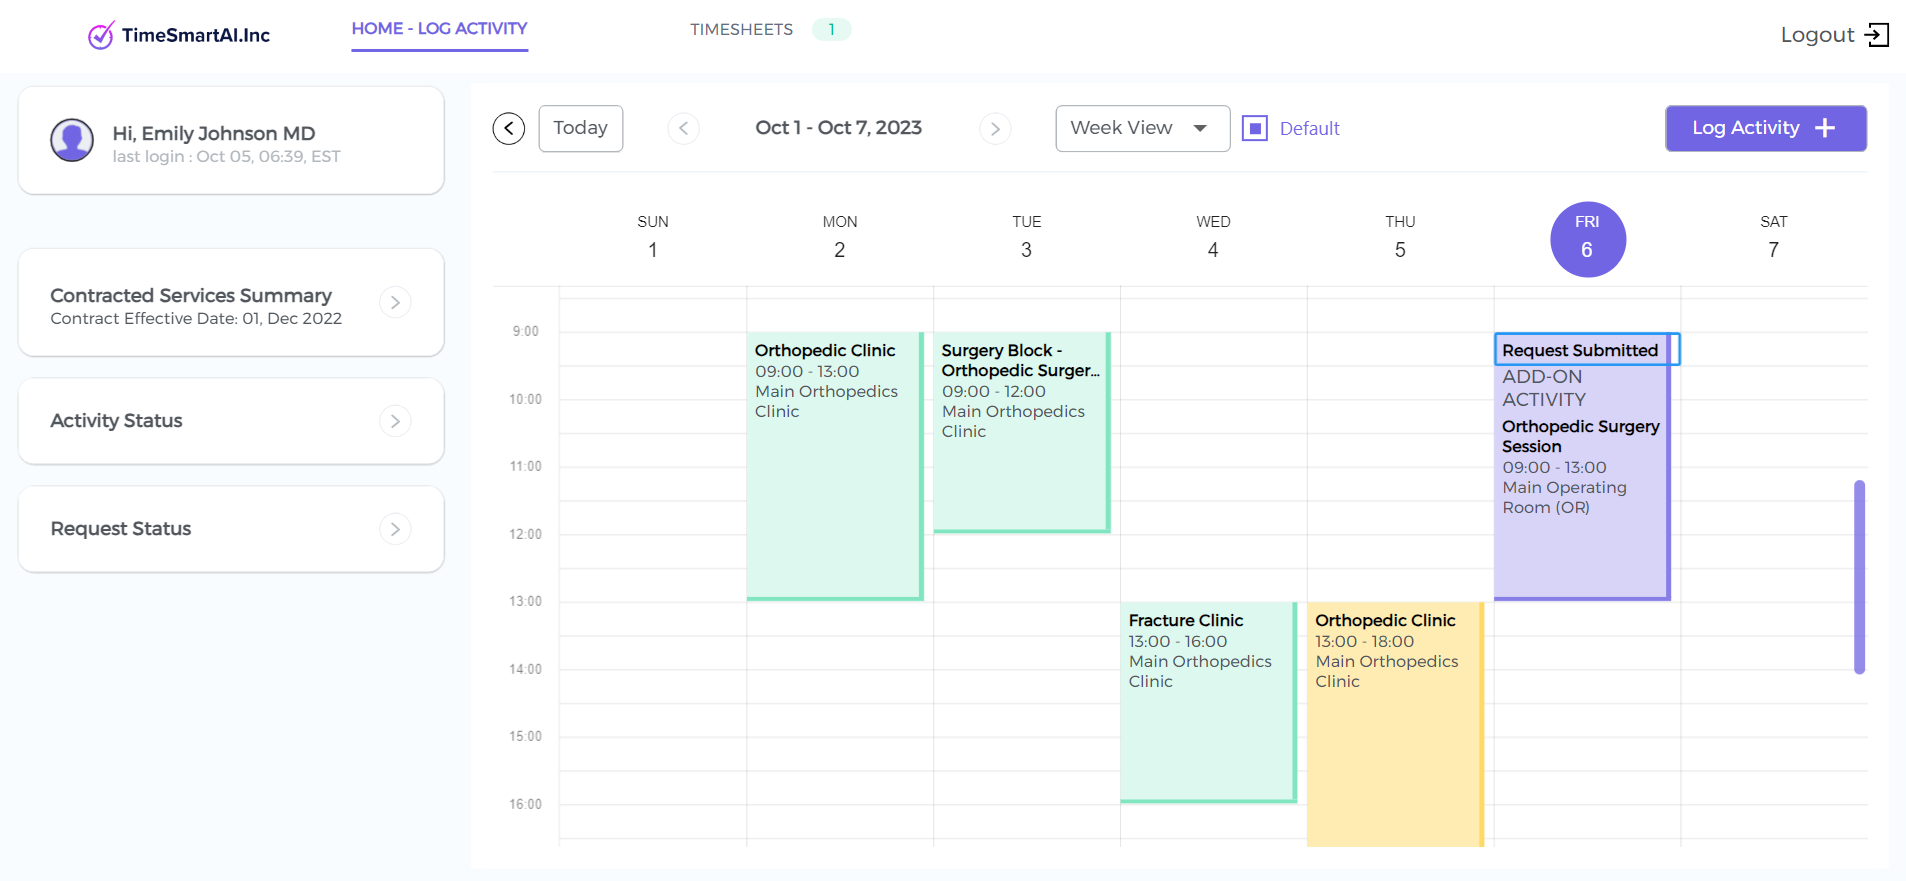
Task: Open the Home - Log Activity tab
Action: pyautogui.click(x=439, y=29)
